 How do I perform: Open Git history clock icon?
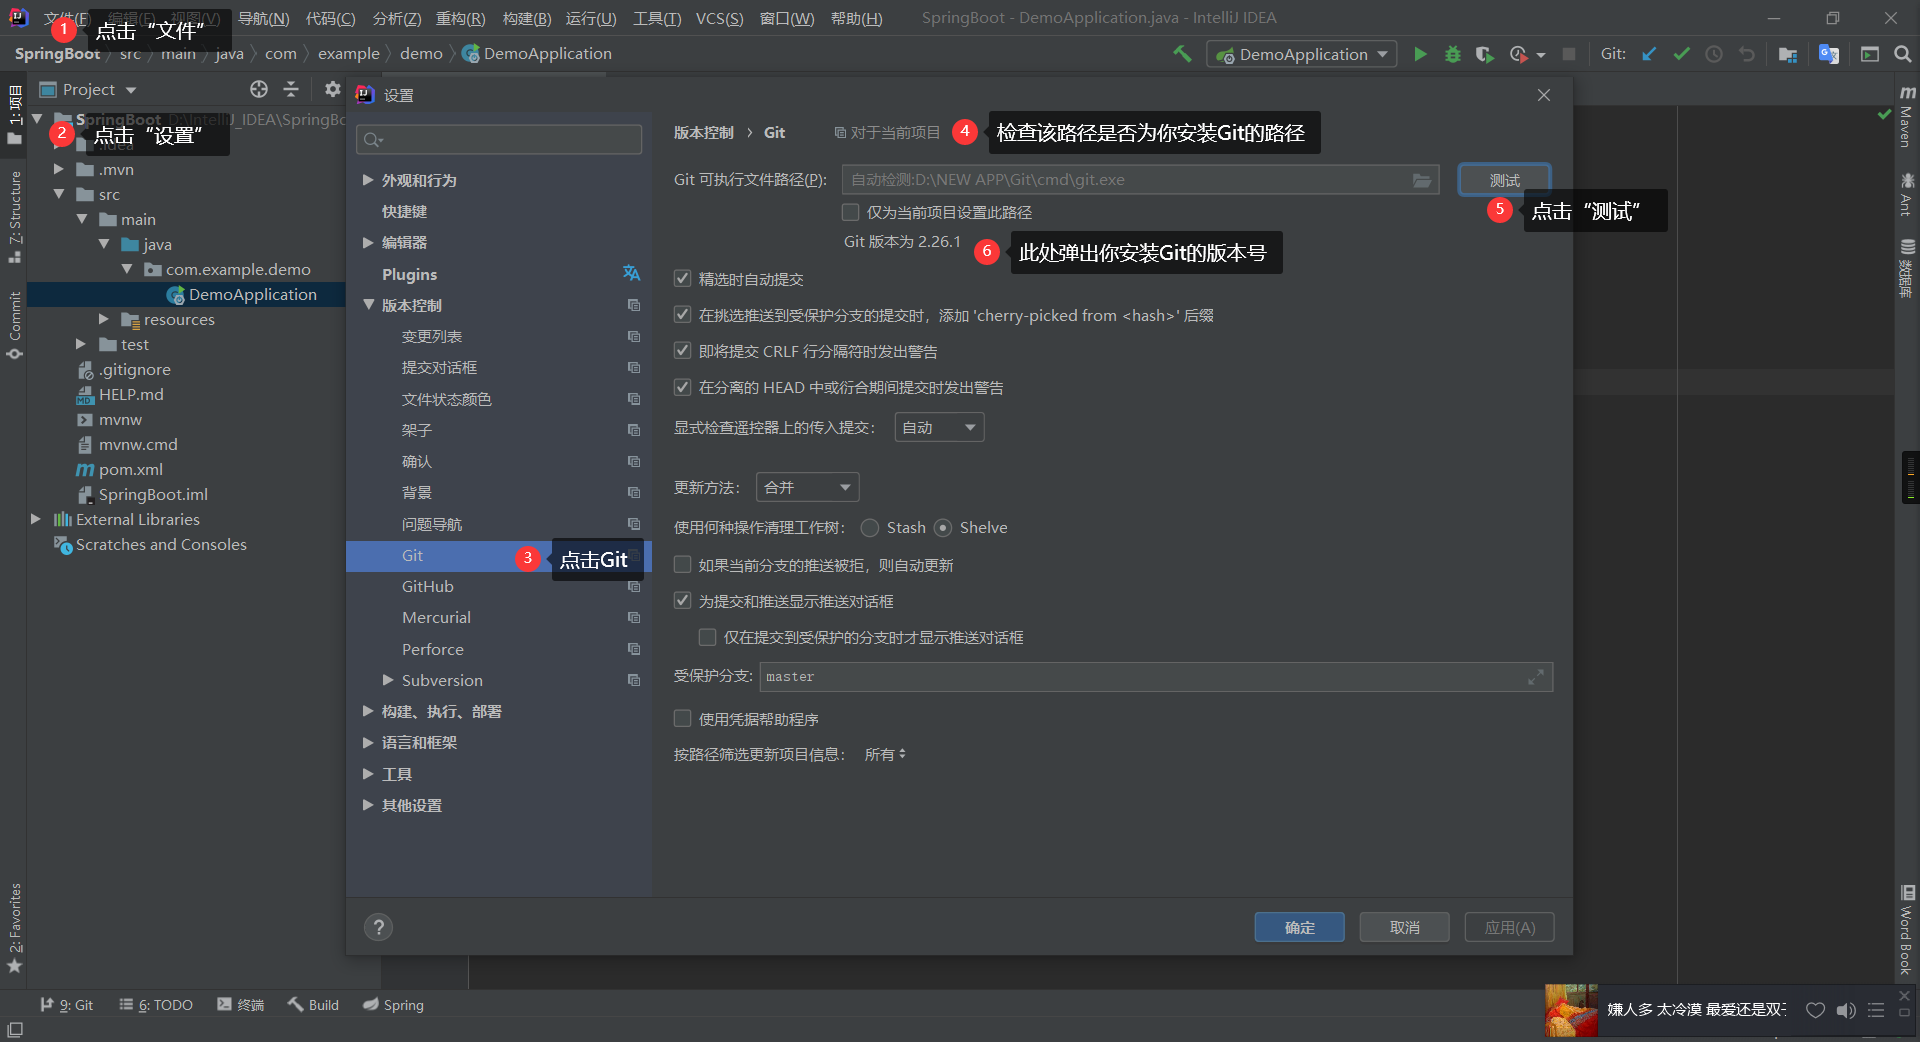tap(1714, 54)
